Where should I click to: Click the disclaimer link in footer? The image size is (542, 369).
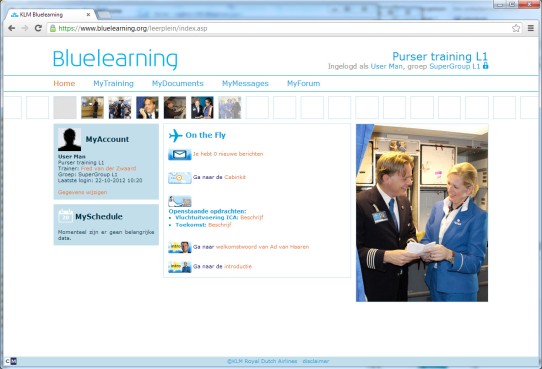[x=316, y=361]
